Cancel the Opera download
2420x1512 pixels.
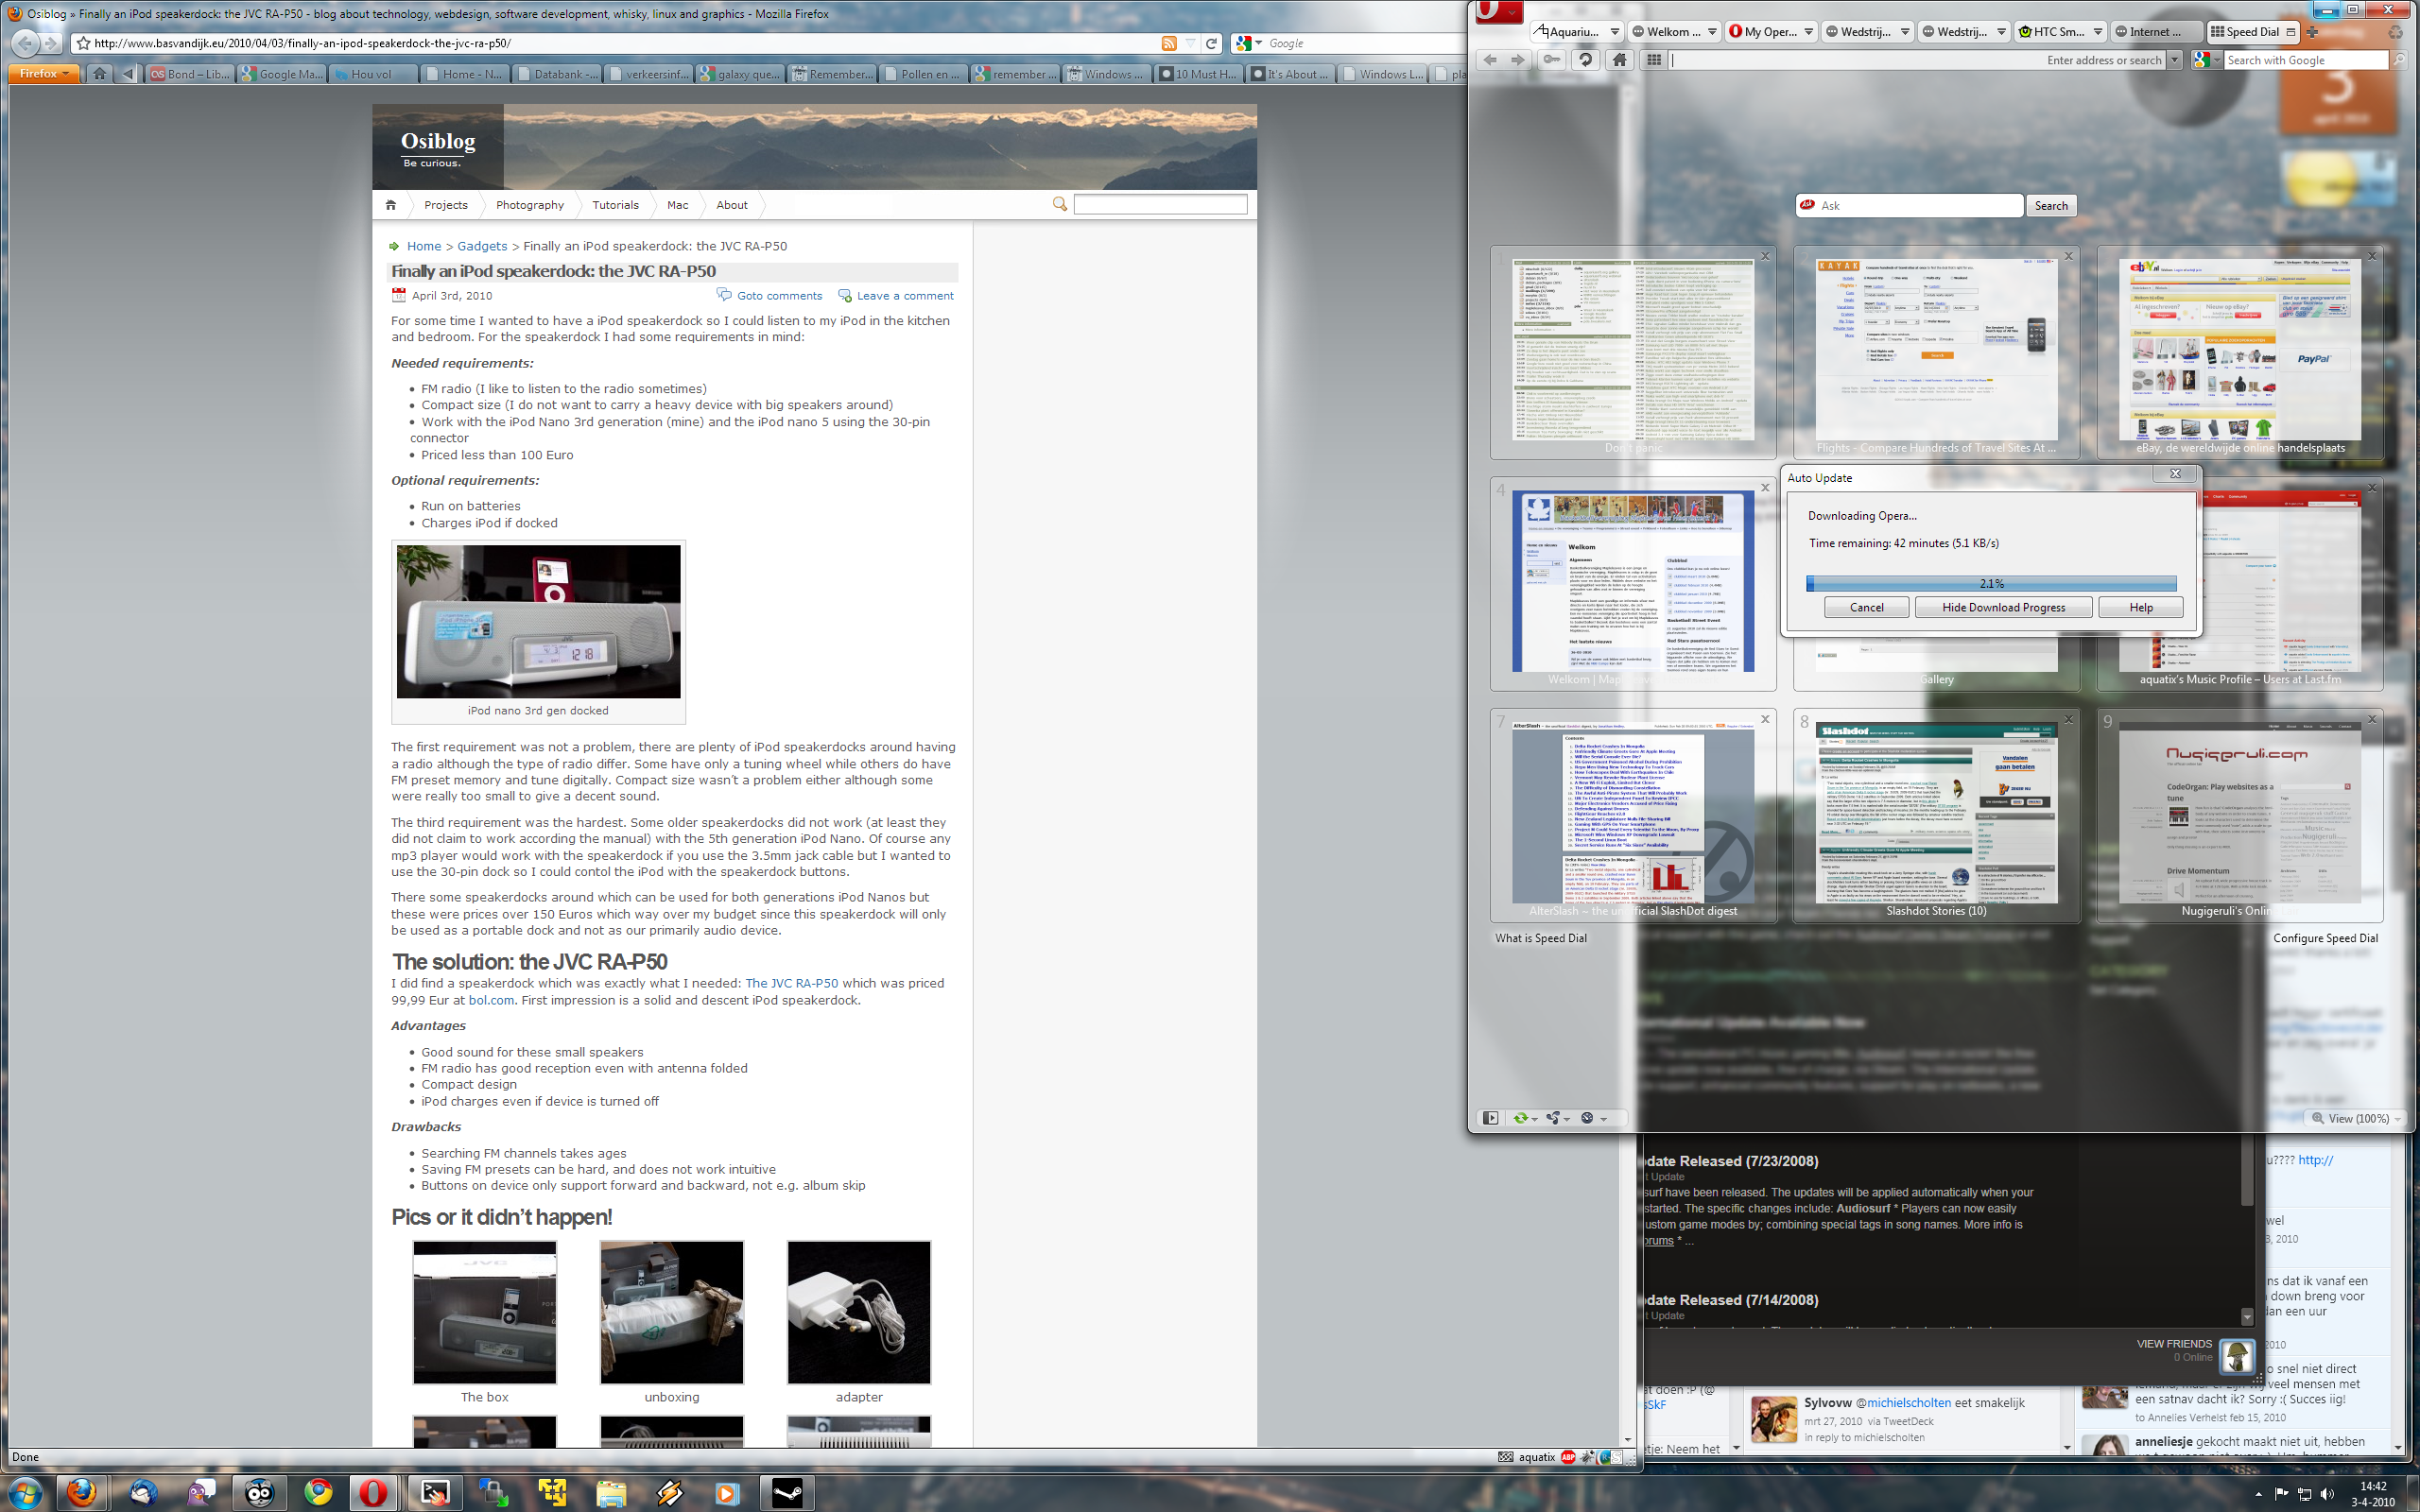pyautogui.click(x=1866, y=607)
